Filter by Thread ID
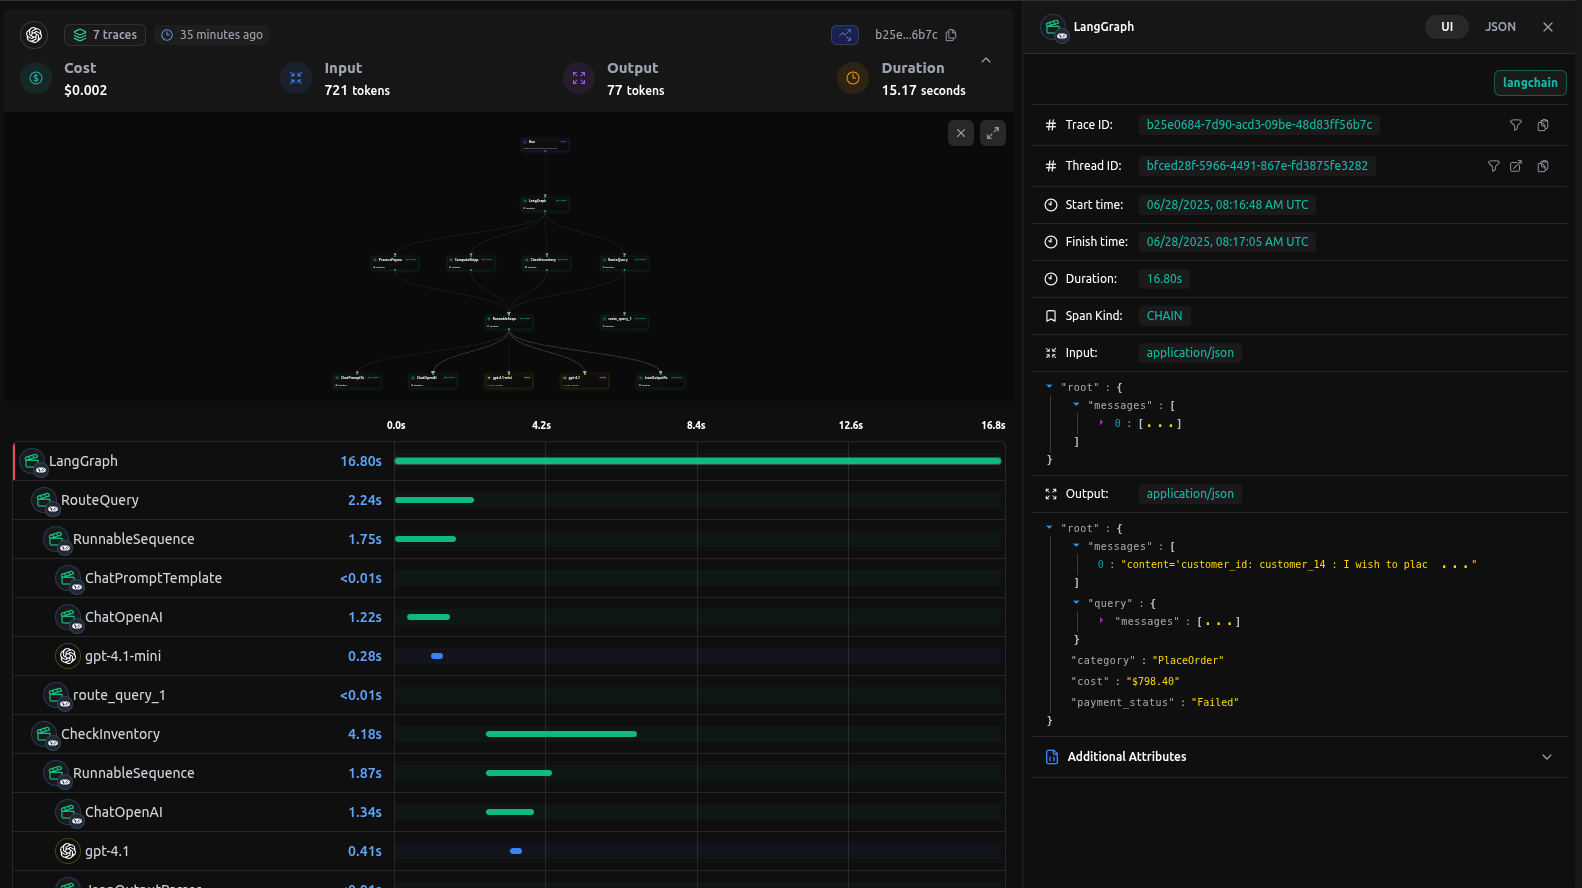 pos(1493,166)
